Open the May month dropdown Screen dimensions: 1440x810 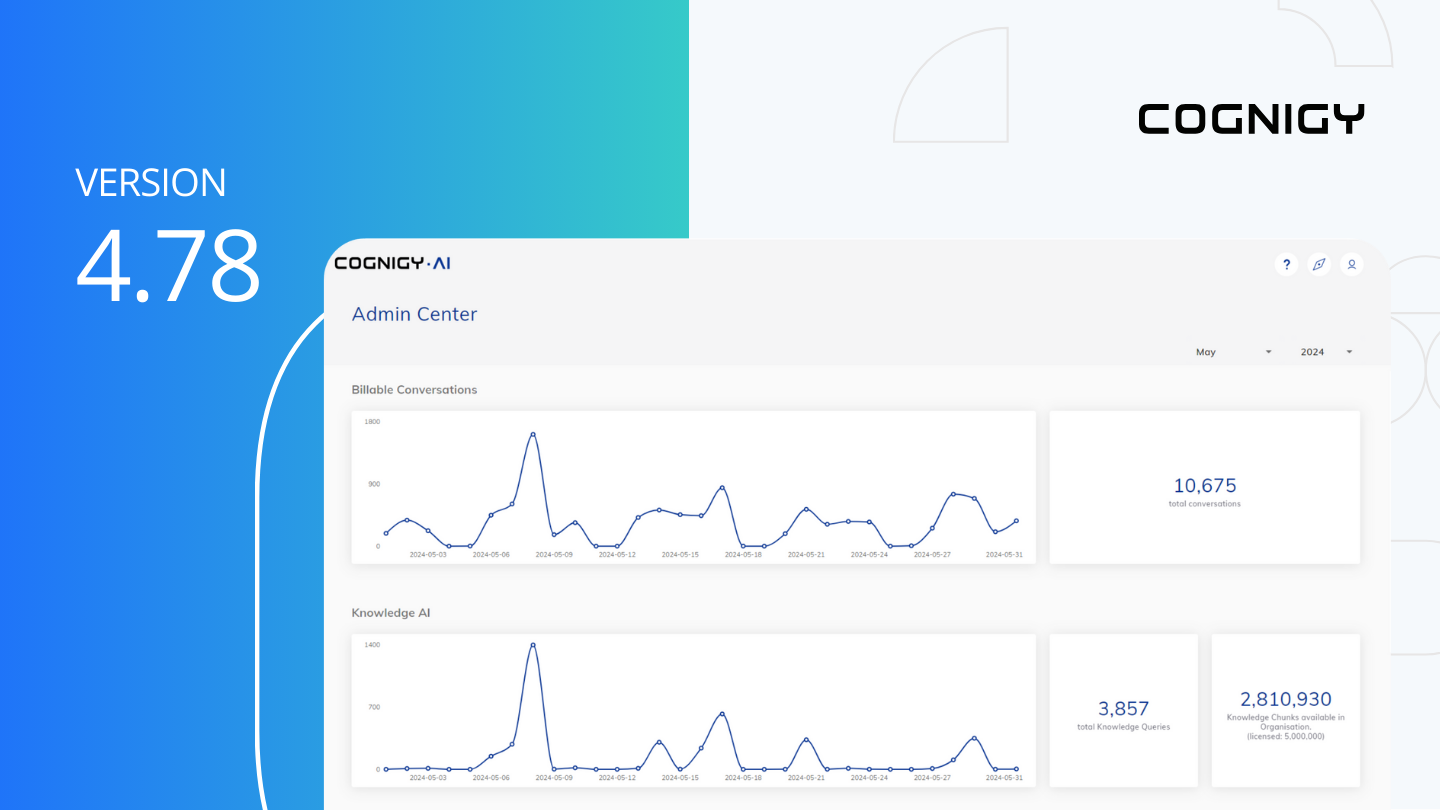pos(1206,352)
